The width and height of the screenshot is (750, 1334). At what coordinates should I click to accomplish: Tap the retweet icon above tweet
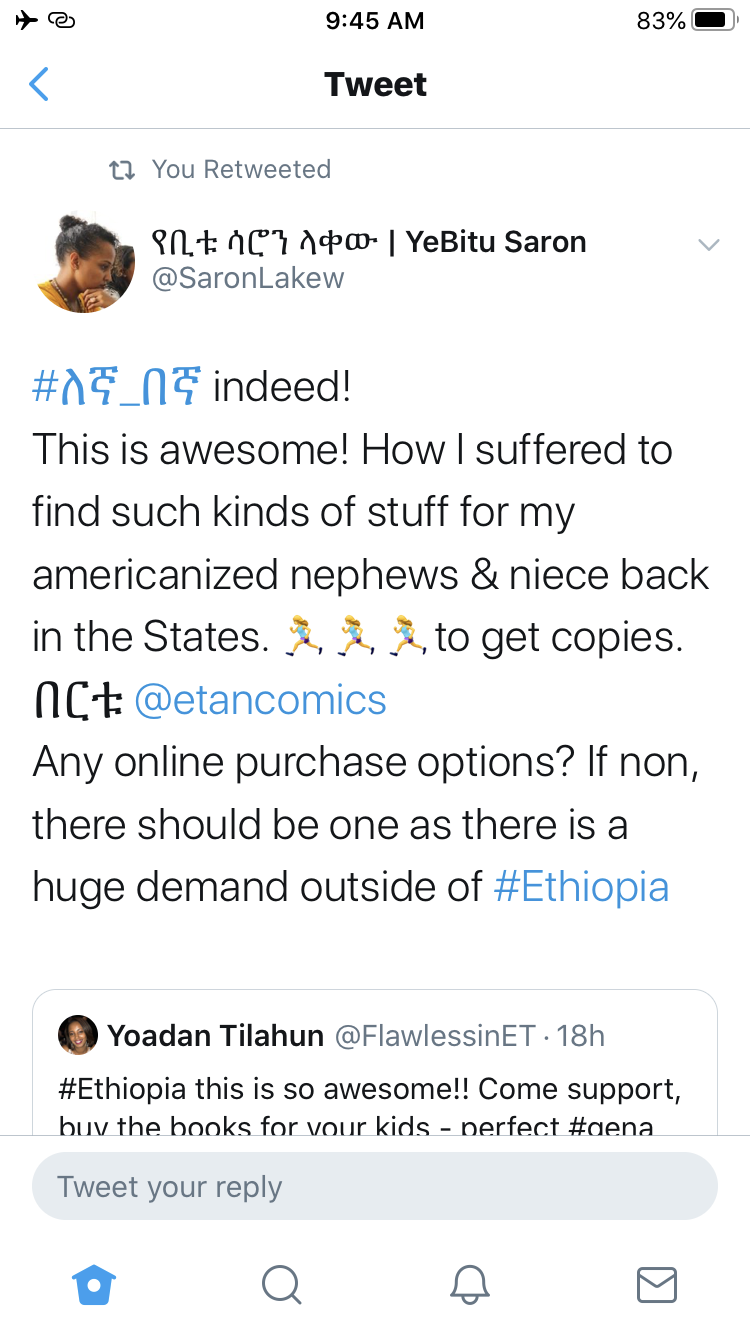(121, 170)
